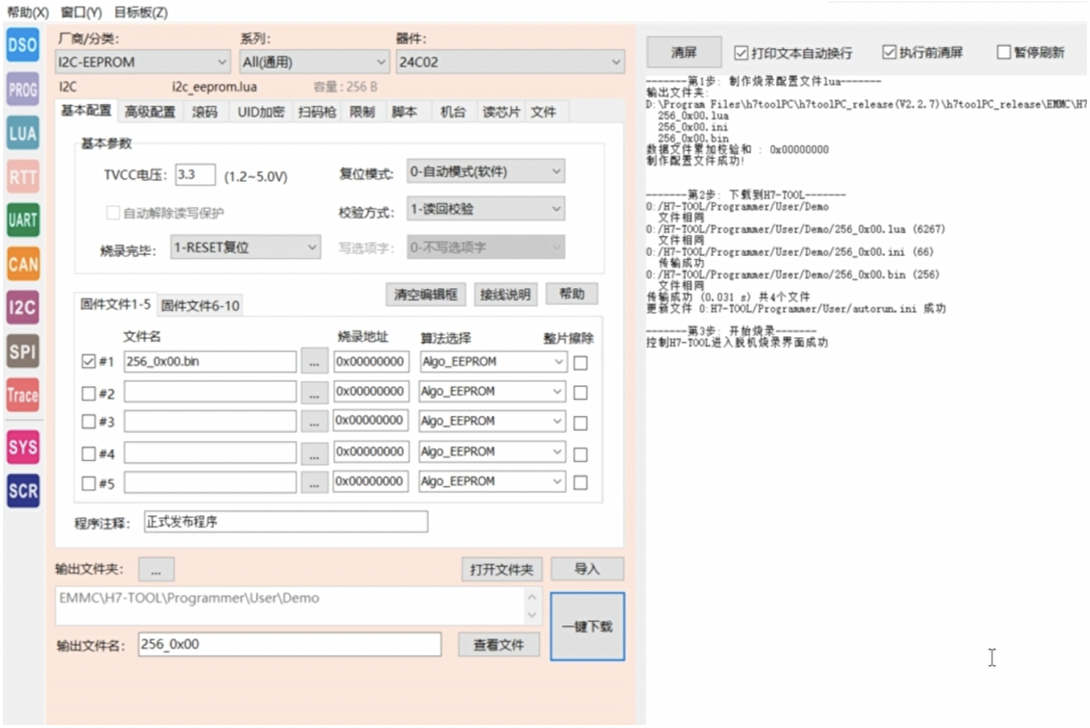
Task: Open the DSO oscilloscope panel
Action: point(22,46)
